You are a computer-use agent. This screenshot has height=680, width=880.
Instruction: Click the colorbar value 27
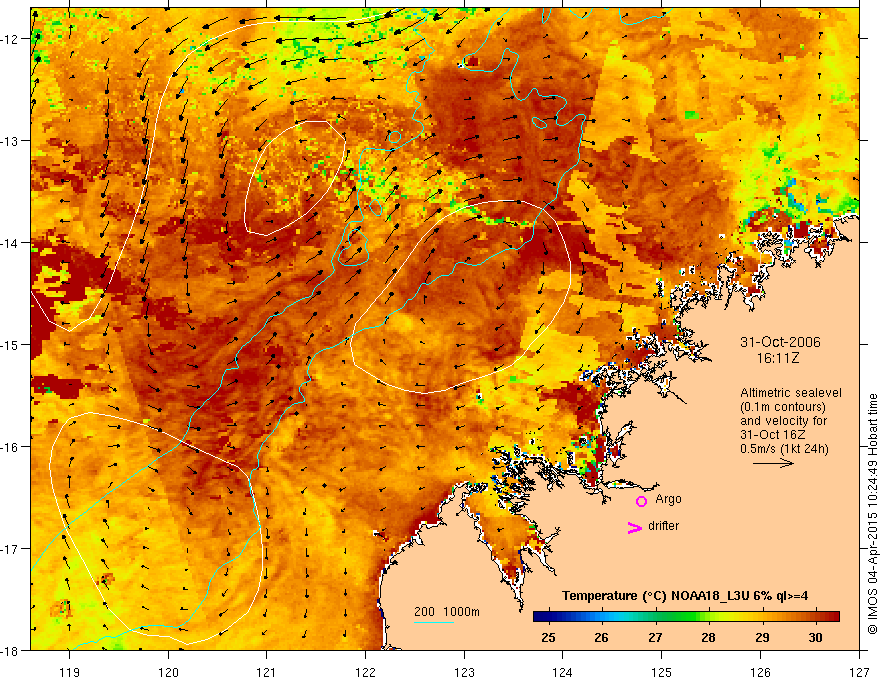pos(655,637)
